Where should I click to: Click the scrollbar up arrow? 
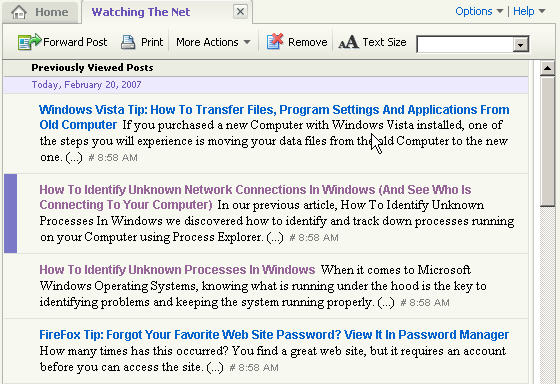pos(547,68)
